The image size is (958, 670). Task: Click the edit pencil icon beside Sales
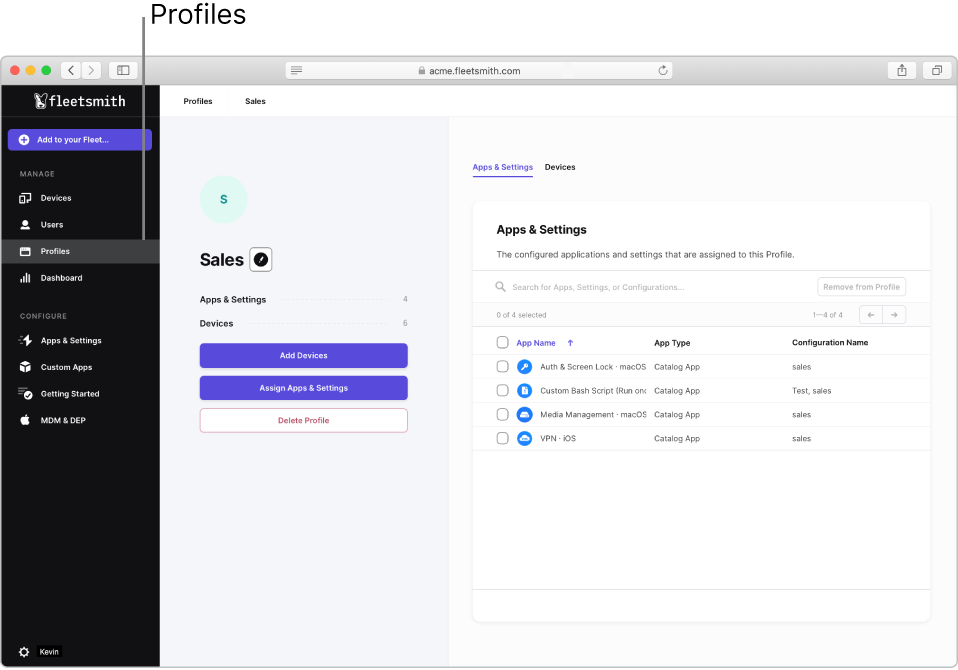point(260,260)
